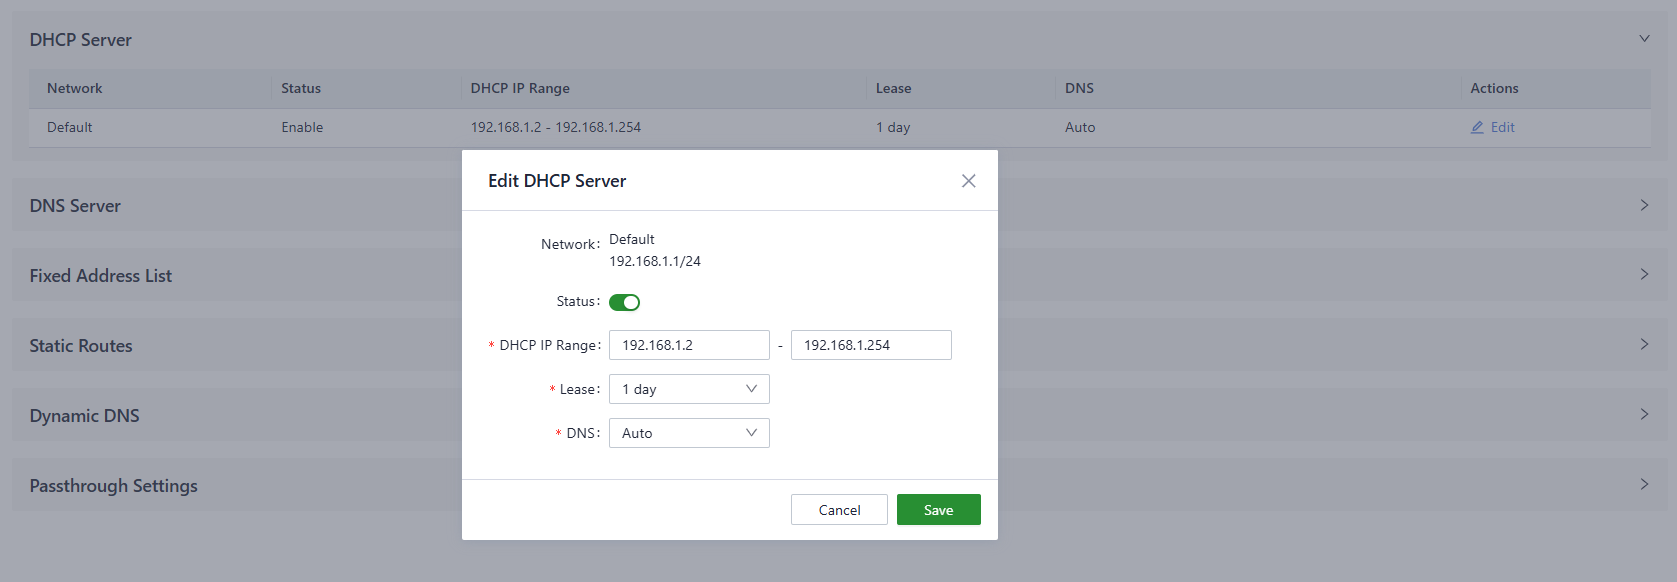Open the DNS mode dropdown

[x=688, y=433]
